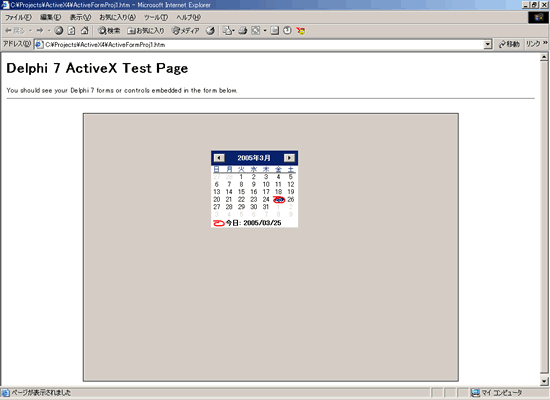Expand the Links (リンク) toolbar chevron

click(x=545, y=43)
